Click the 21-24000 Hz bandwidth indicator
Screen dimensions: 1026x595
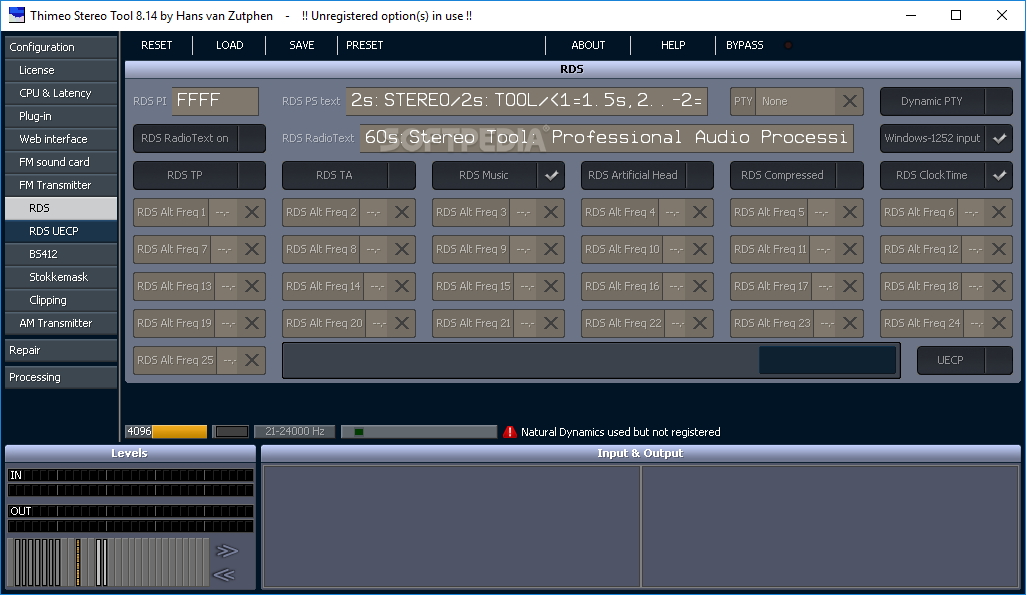pyautogui.click(x=294, y=431)
